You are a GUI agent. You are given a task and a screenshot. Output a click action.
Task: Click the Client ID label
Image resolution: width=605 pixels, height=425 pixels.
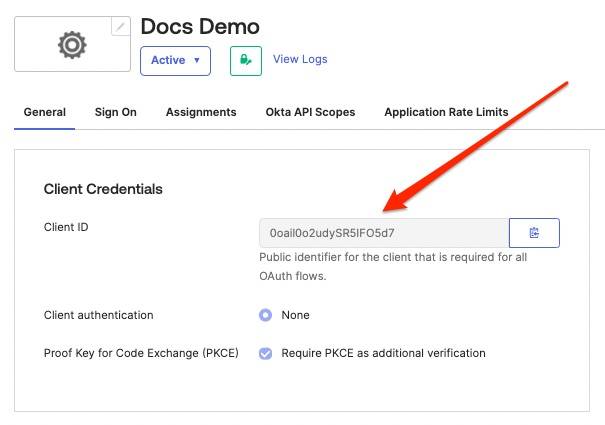66,227
